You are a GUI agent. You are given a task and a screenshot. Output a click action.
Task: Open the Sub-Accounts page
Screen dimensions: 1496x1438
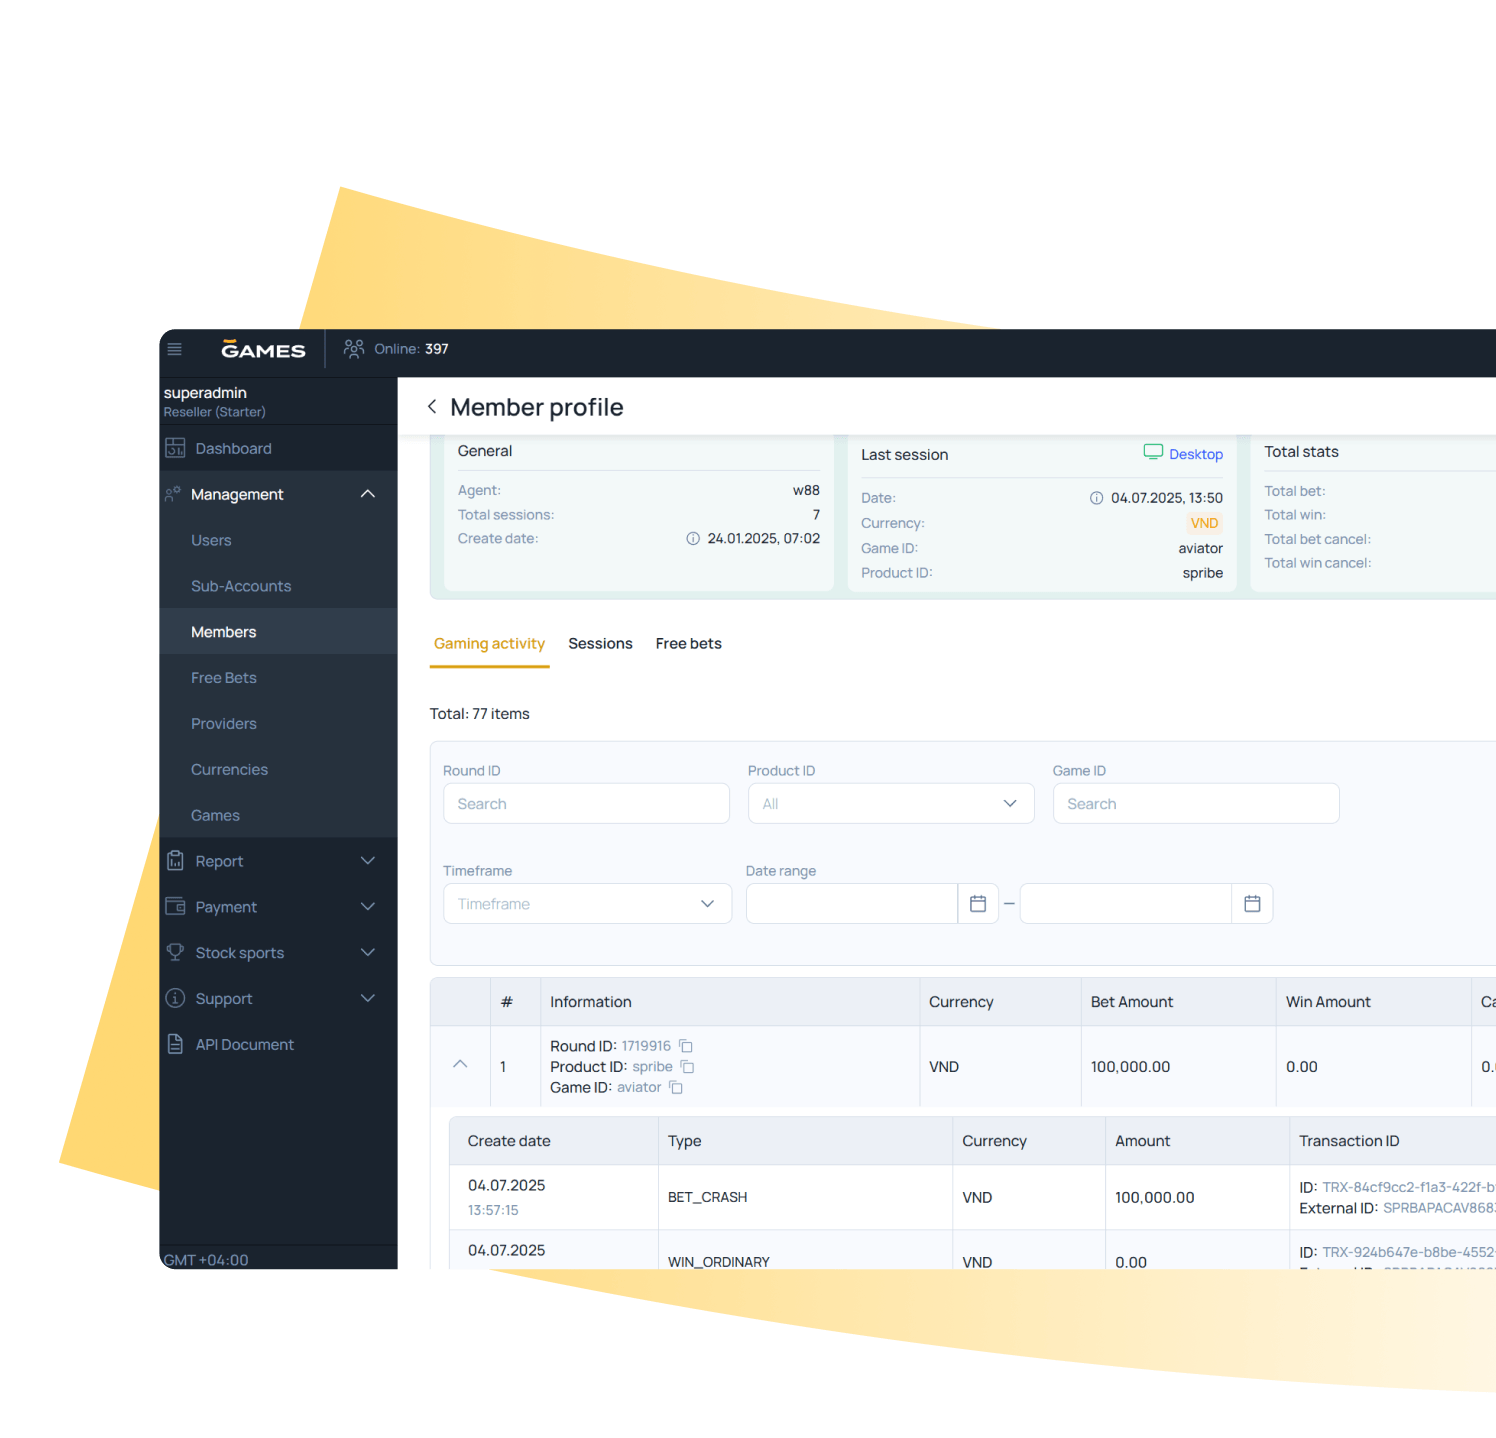(241, 586)
